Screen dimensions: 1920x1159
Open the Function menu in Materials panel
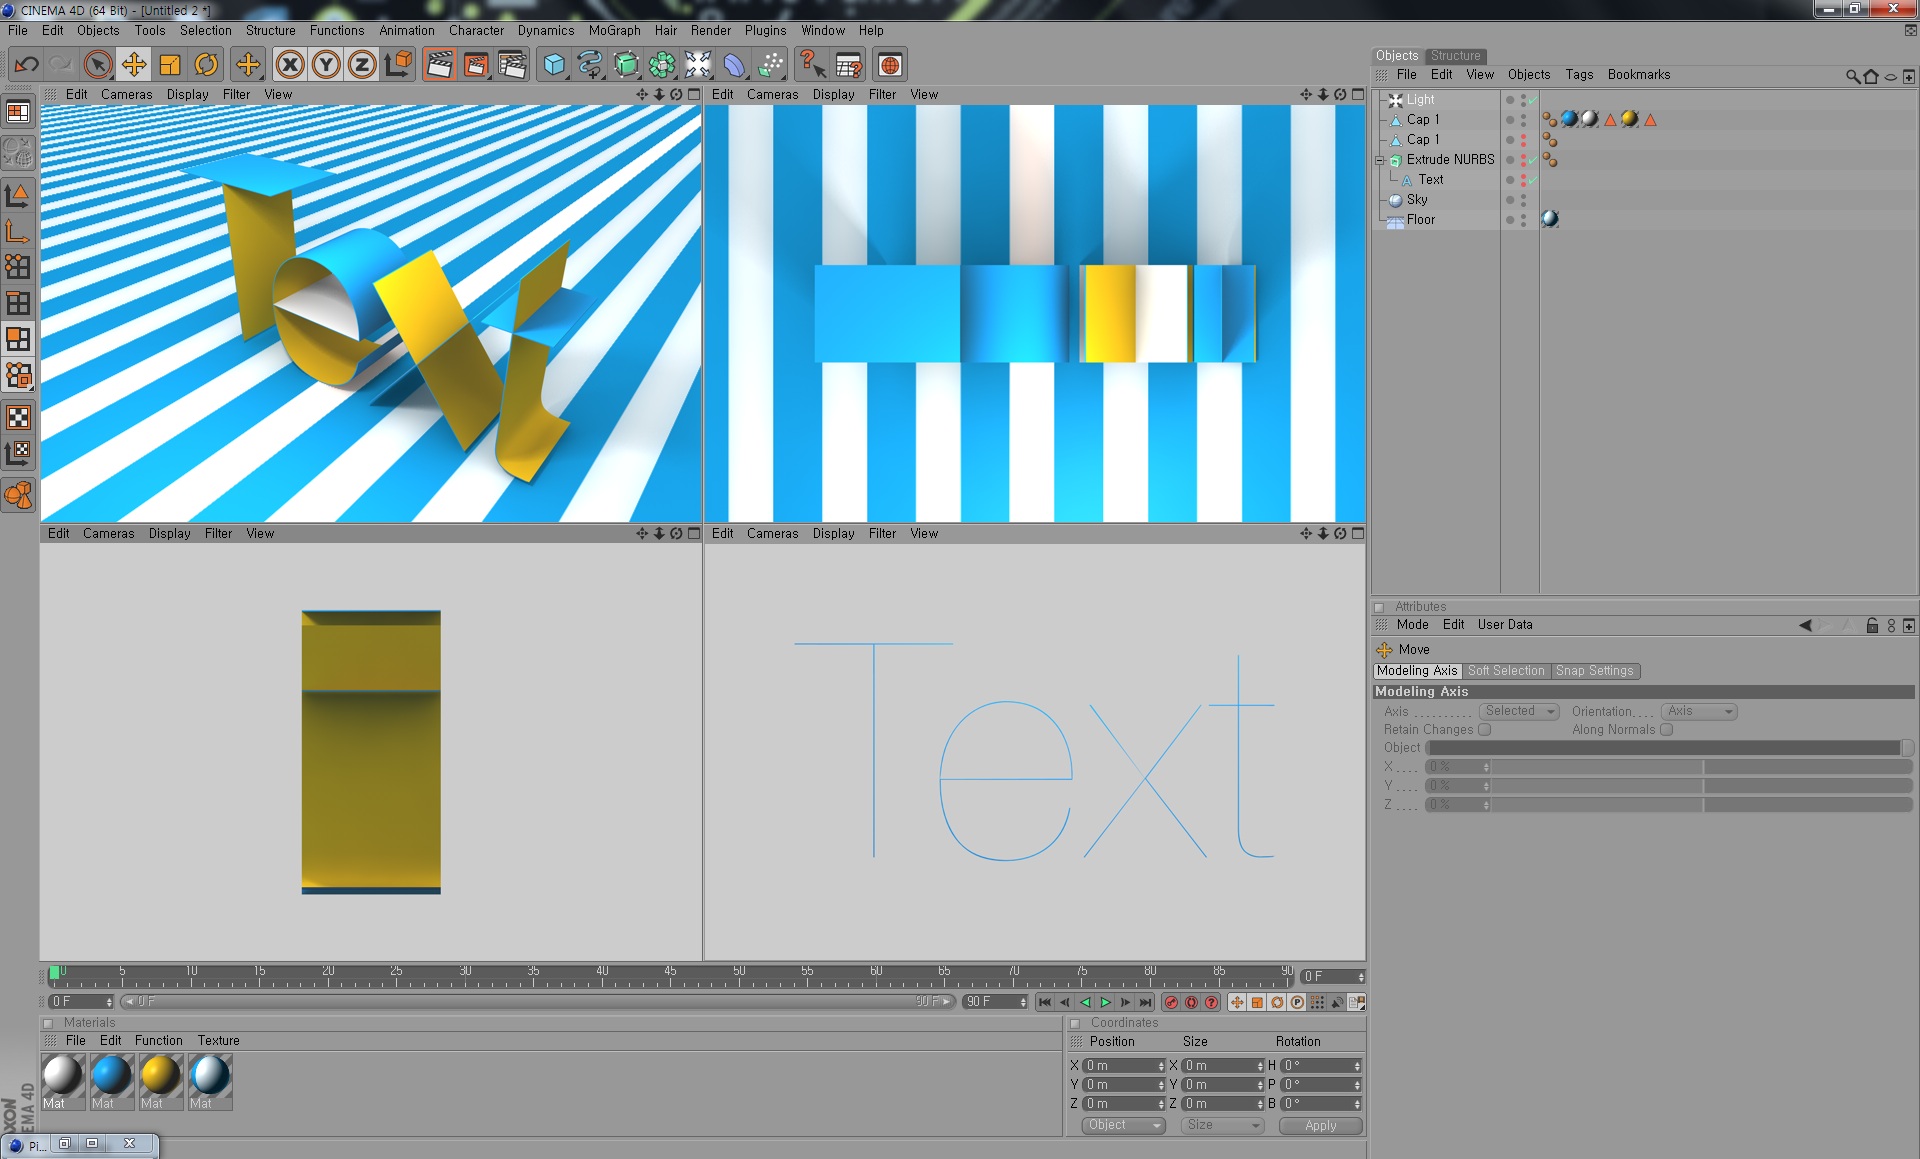[159, 1041]
